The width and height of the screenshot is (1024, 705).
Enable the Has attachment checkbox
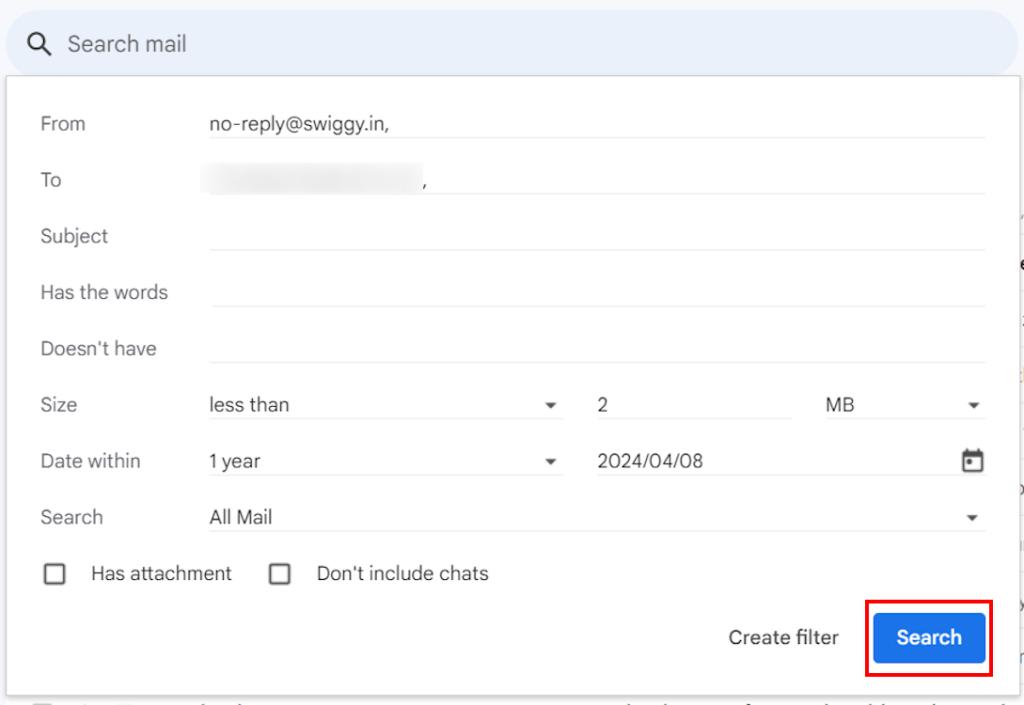54,574
